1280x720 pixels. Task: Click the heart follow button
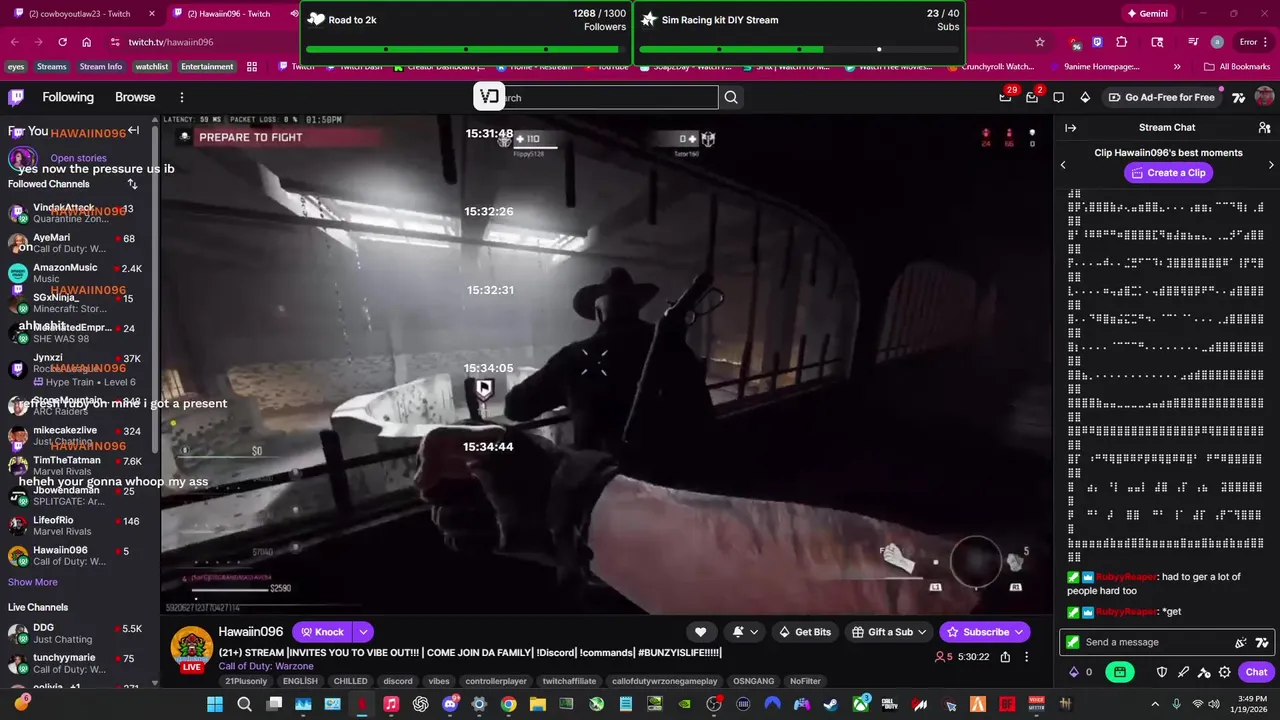[x=700, y=632]
